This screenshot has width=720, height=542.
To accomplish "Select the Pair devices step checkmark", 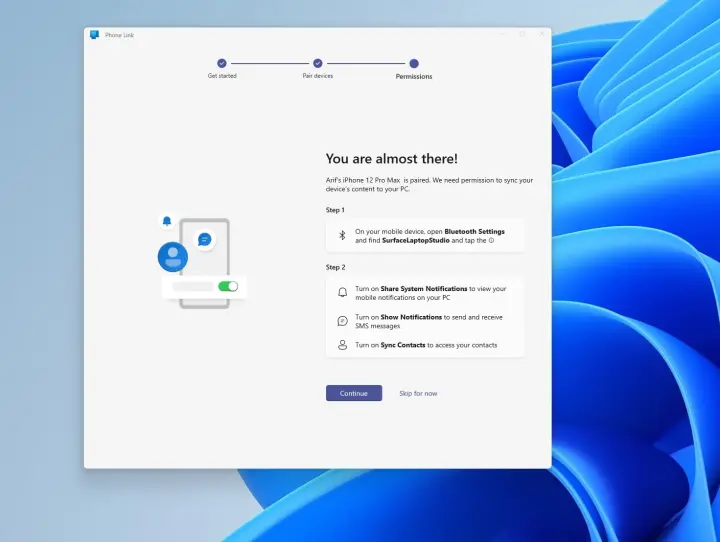I will tap(318, 63).
